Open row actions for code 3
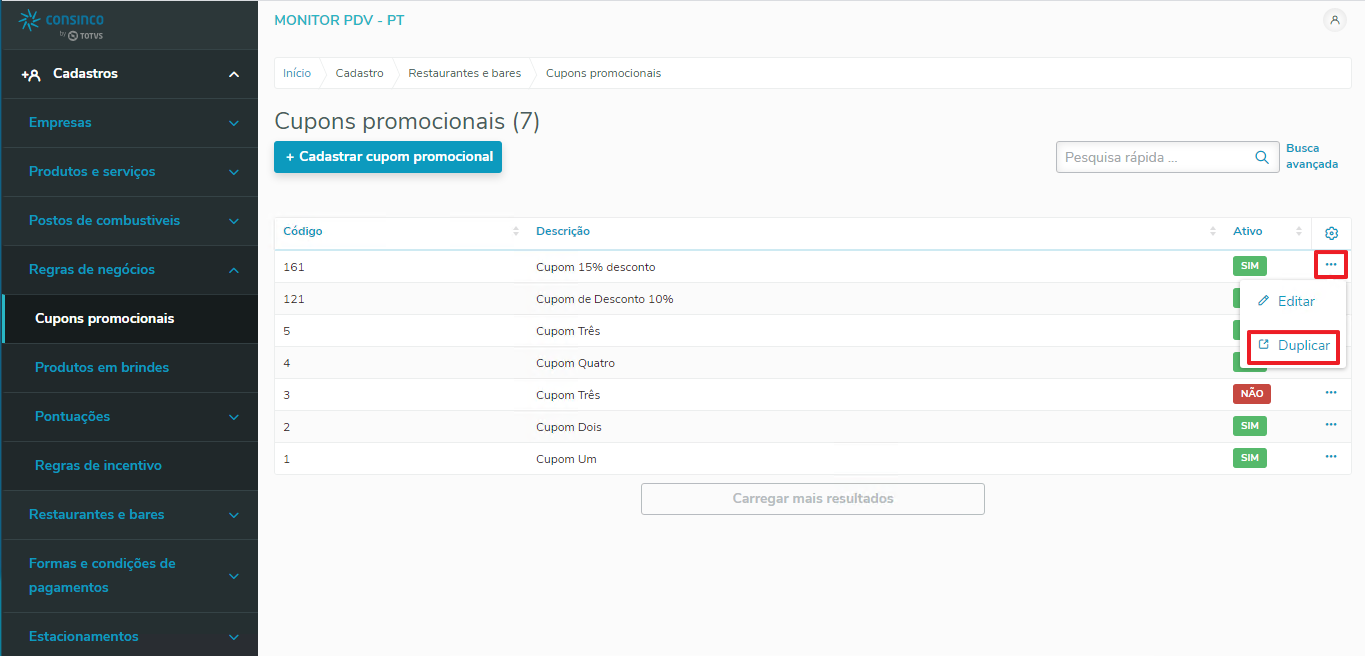Image resolution: width=1365 pixels, height=656 pixels. [1331, 393]
